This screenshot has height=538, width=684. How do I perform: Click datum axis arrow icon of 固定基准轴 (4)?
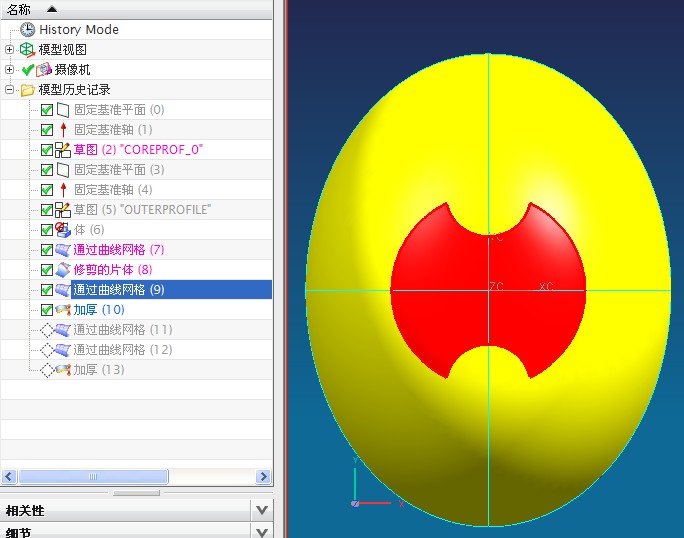coord(63,190)
